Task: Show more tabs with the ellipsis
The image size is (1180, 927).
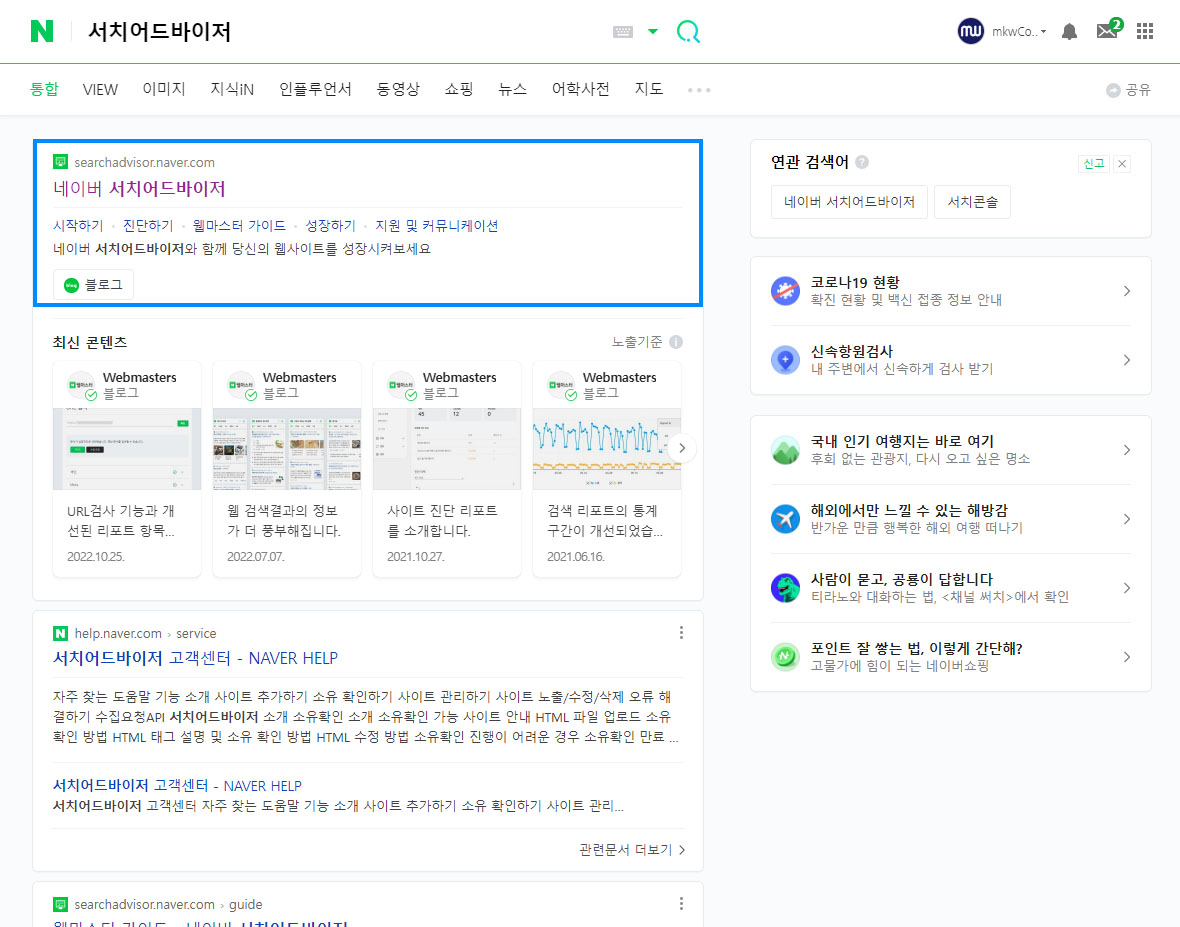Action: tap(698, 90)
